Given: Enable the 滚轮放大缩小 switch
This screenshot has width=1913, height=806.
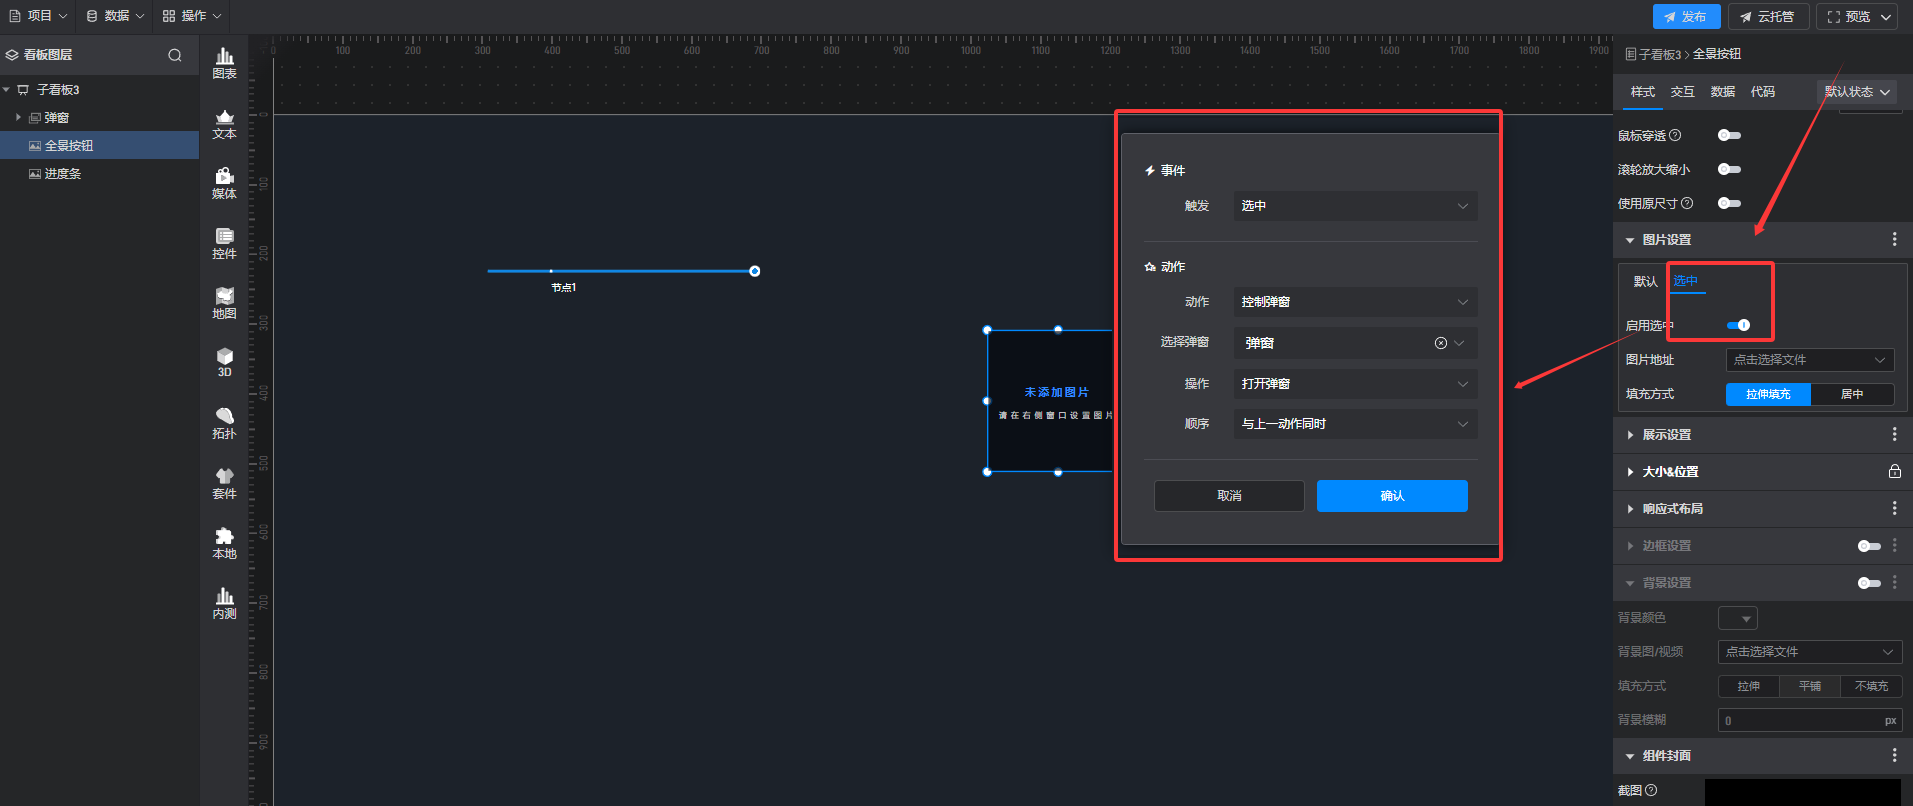Looking at the screenshot, I should click(x=1729, y=169).
